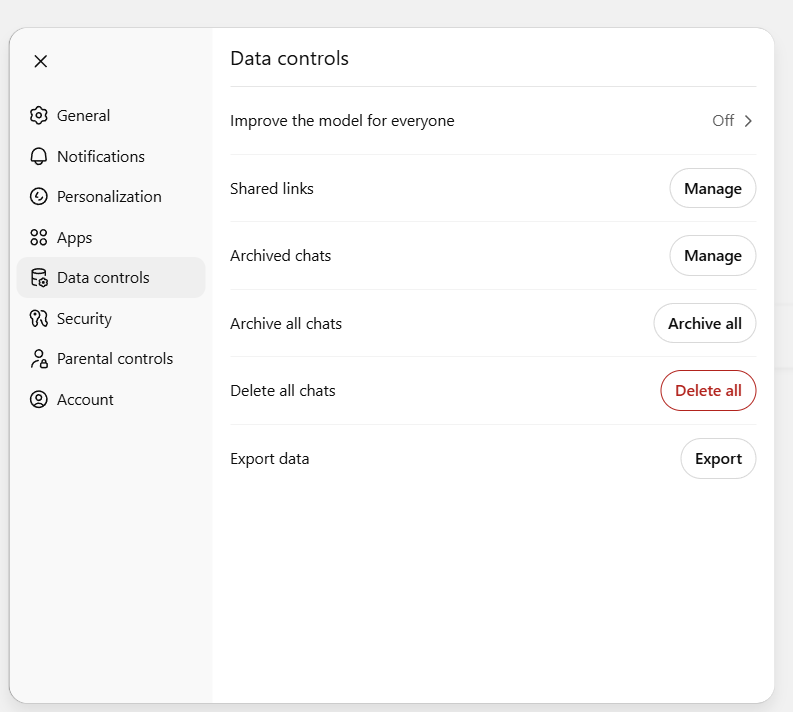793x712 pixels.
Task: Click the Archive all button
Action: 704,323
